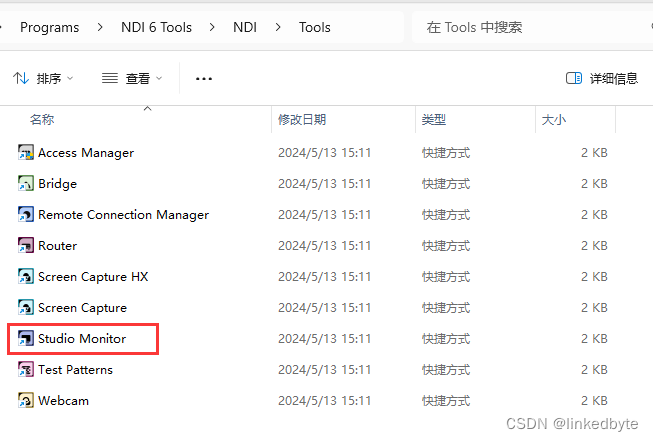
Task: Expand the chevron after NDI 6 Tools
Action: pos(212,27)
